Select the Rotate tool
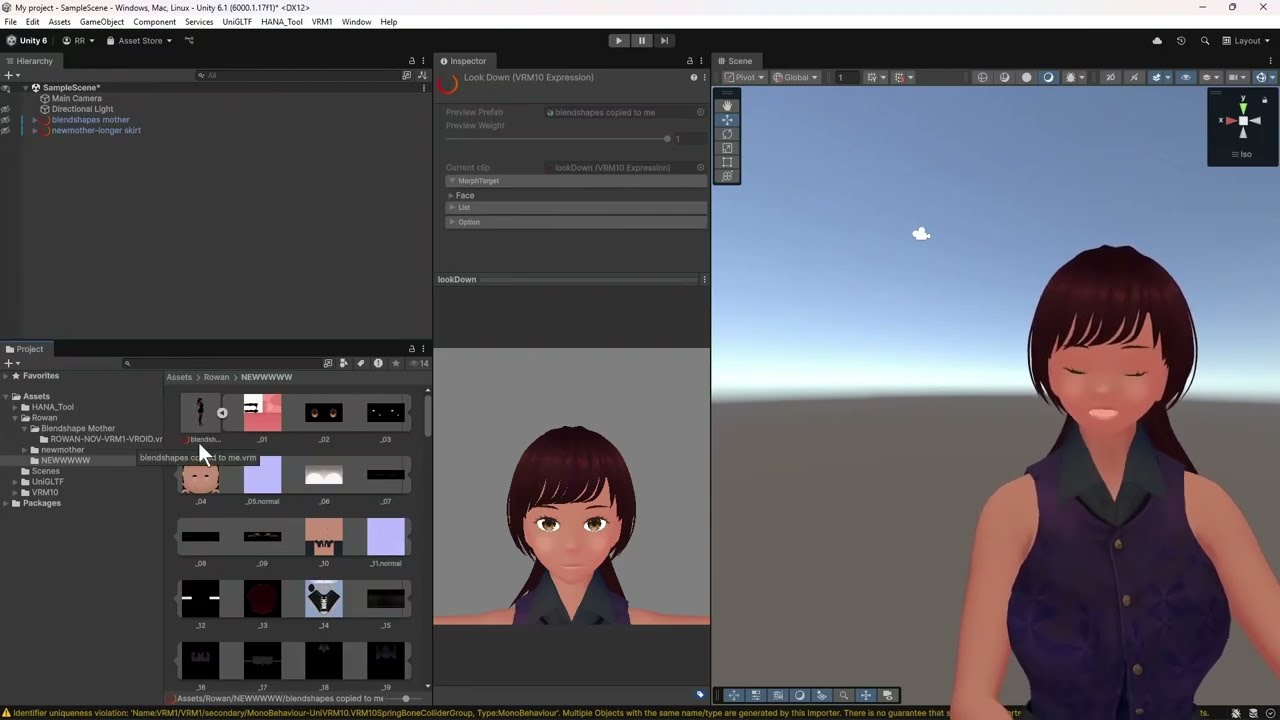The height and width of the screenshot is (720, 1280). pos(727,134)
